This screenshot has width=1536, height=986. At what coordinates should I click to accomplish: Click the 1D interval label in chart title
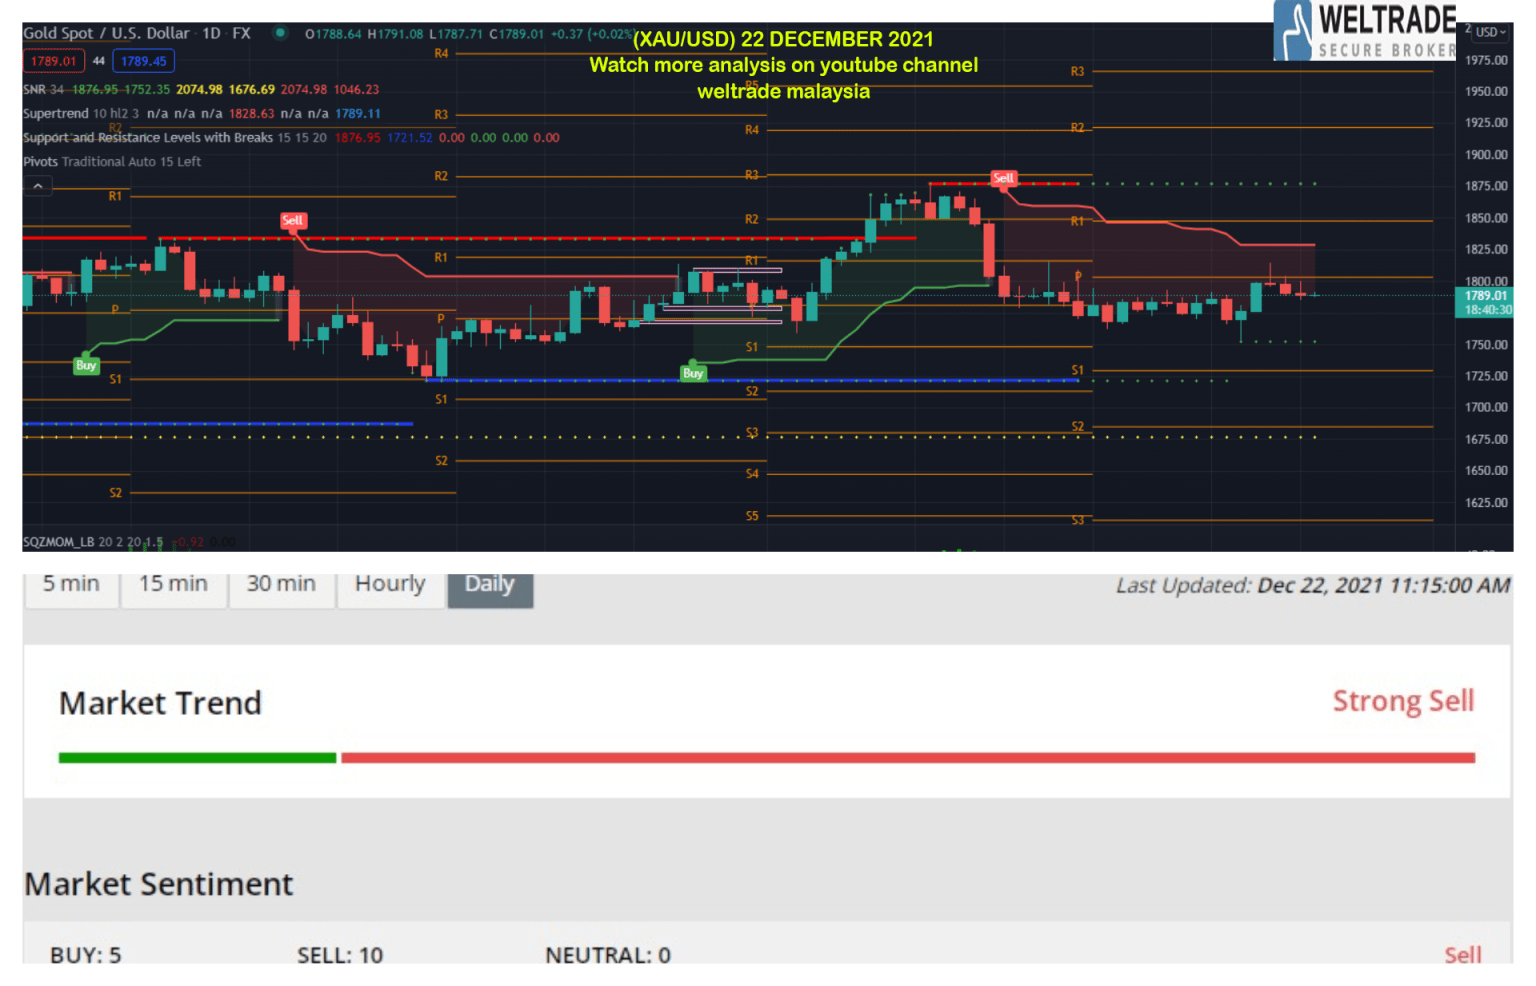pyautogui.click(x=212, y=33)
